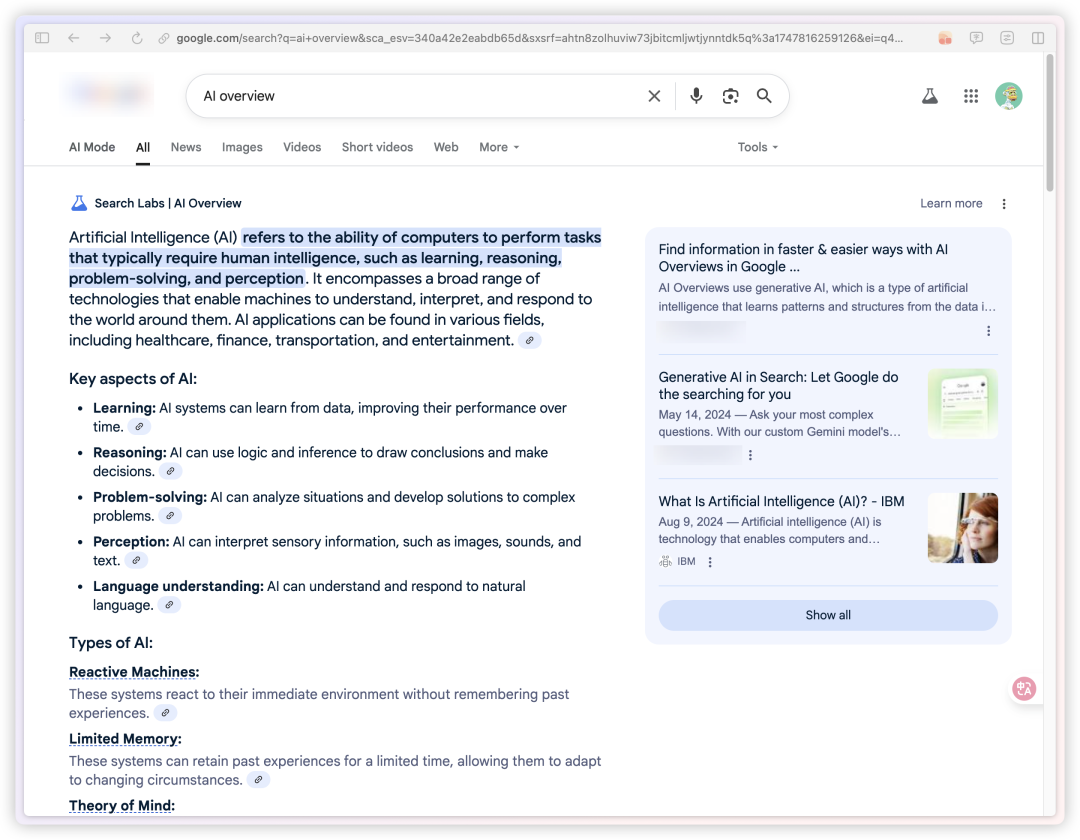Clear the search query with the X
The width and height of the screenshot is (1080, 840).
(654, 95)
